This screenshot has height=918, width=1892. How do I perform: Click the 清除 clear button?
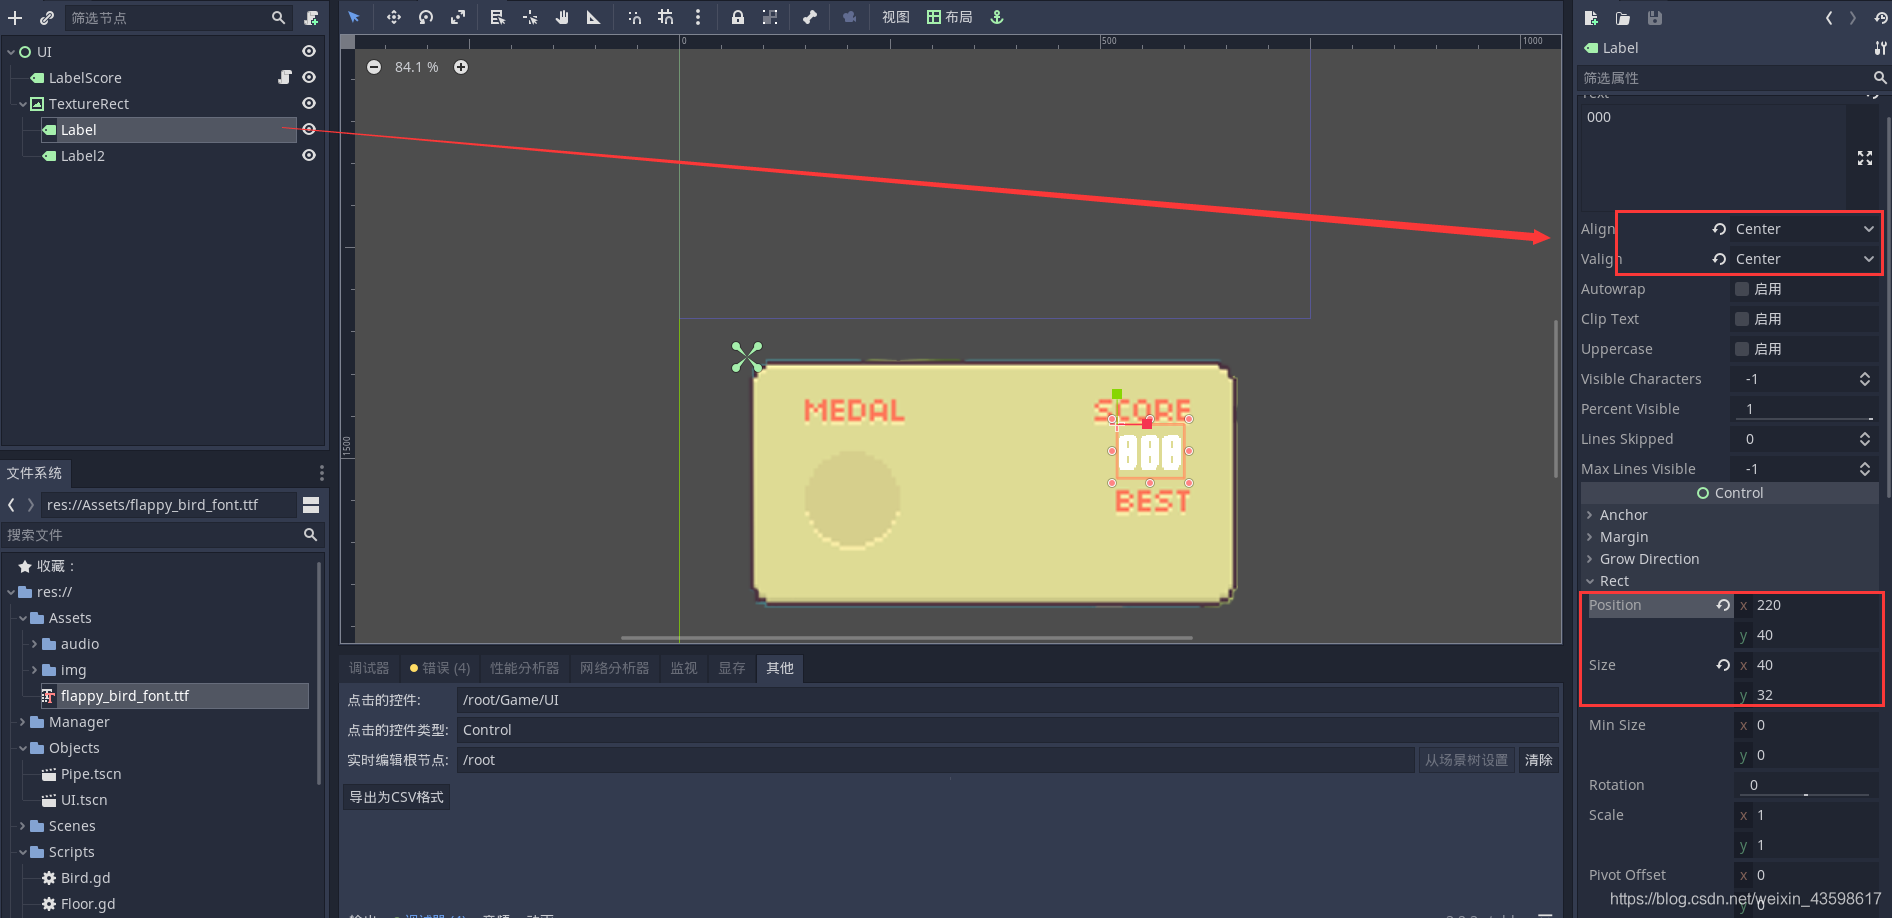[x=1538, y=760]
